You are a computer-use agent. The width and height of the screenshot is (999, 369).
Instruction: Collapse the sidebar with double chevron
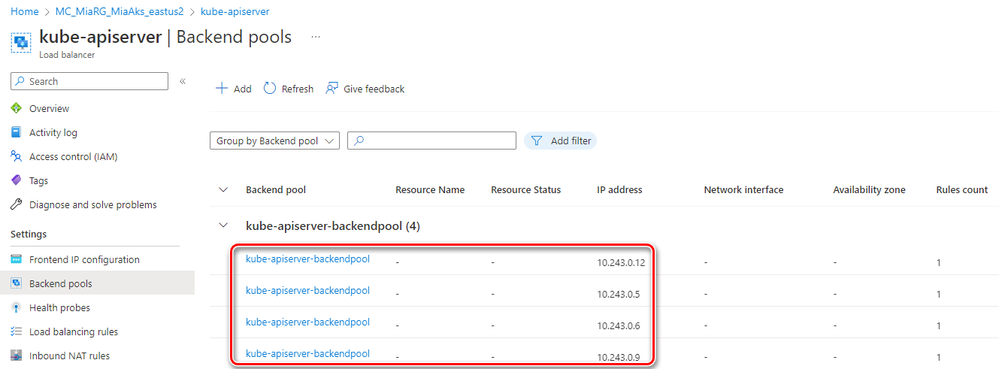coord(182,81)
